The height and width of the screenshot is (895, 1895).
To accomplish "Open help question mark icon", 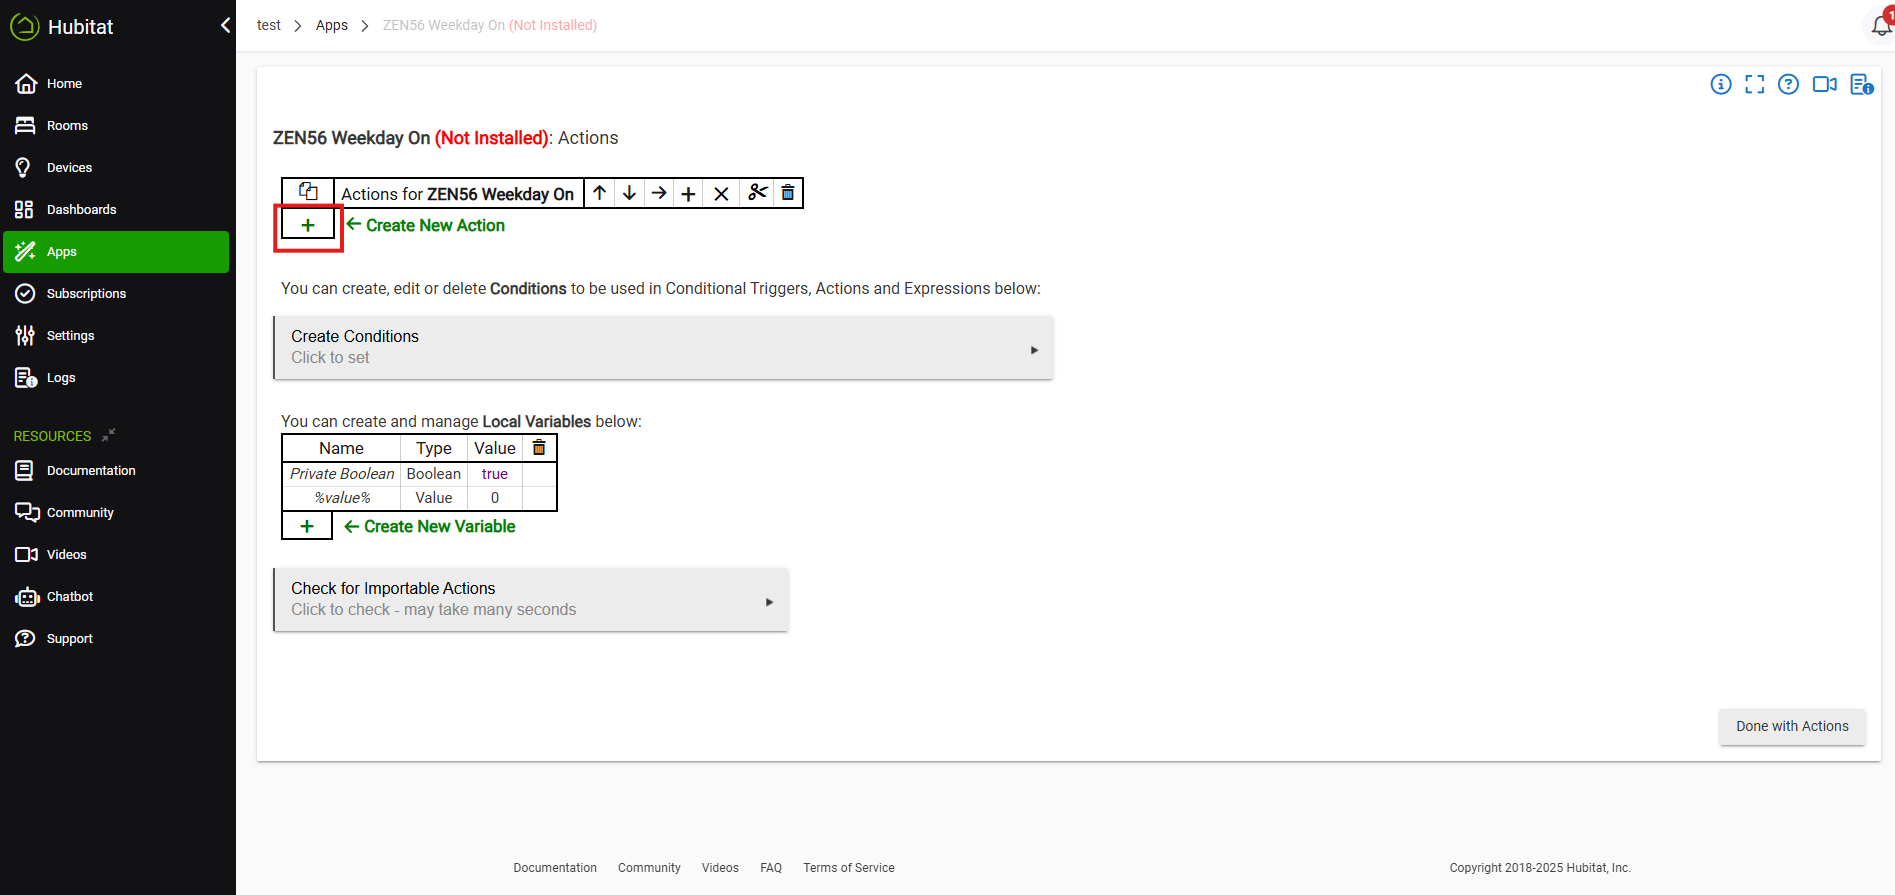I will tap(1789, 84).
